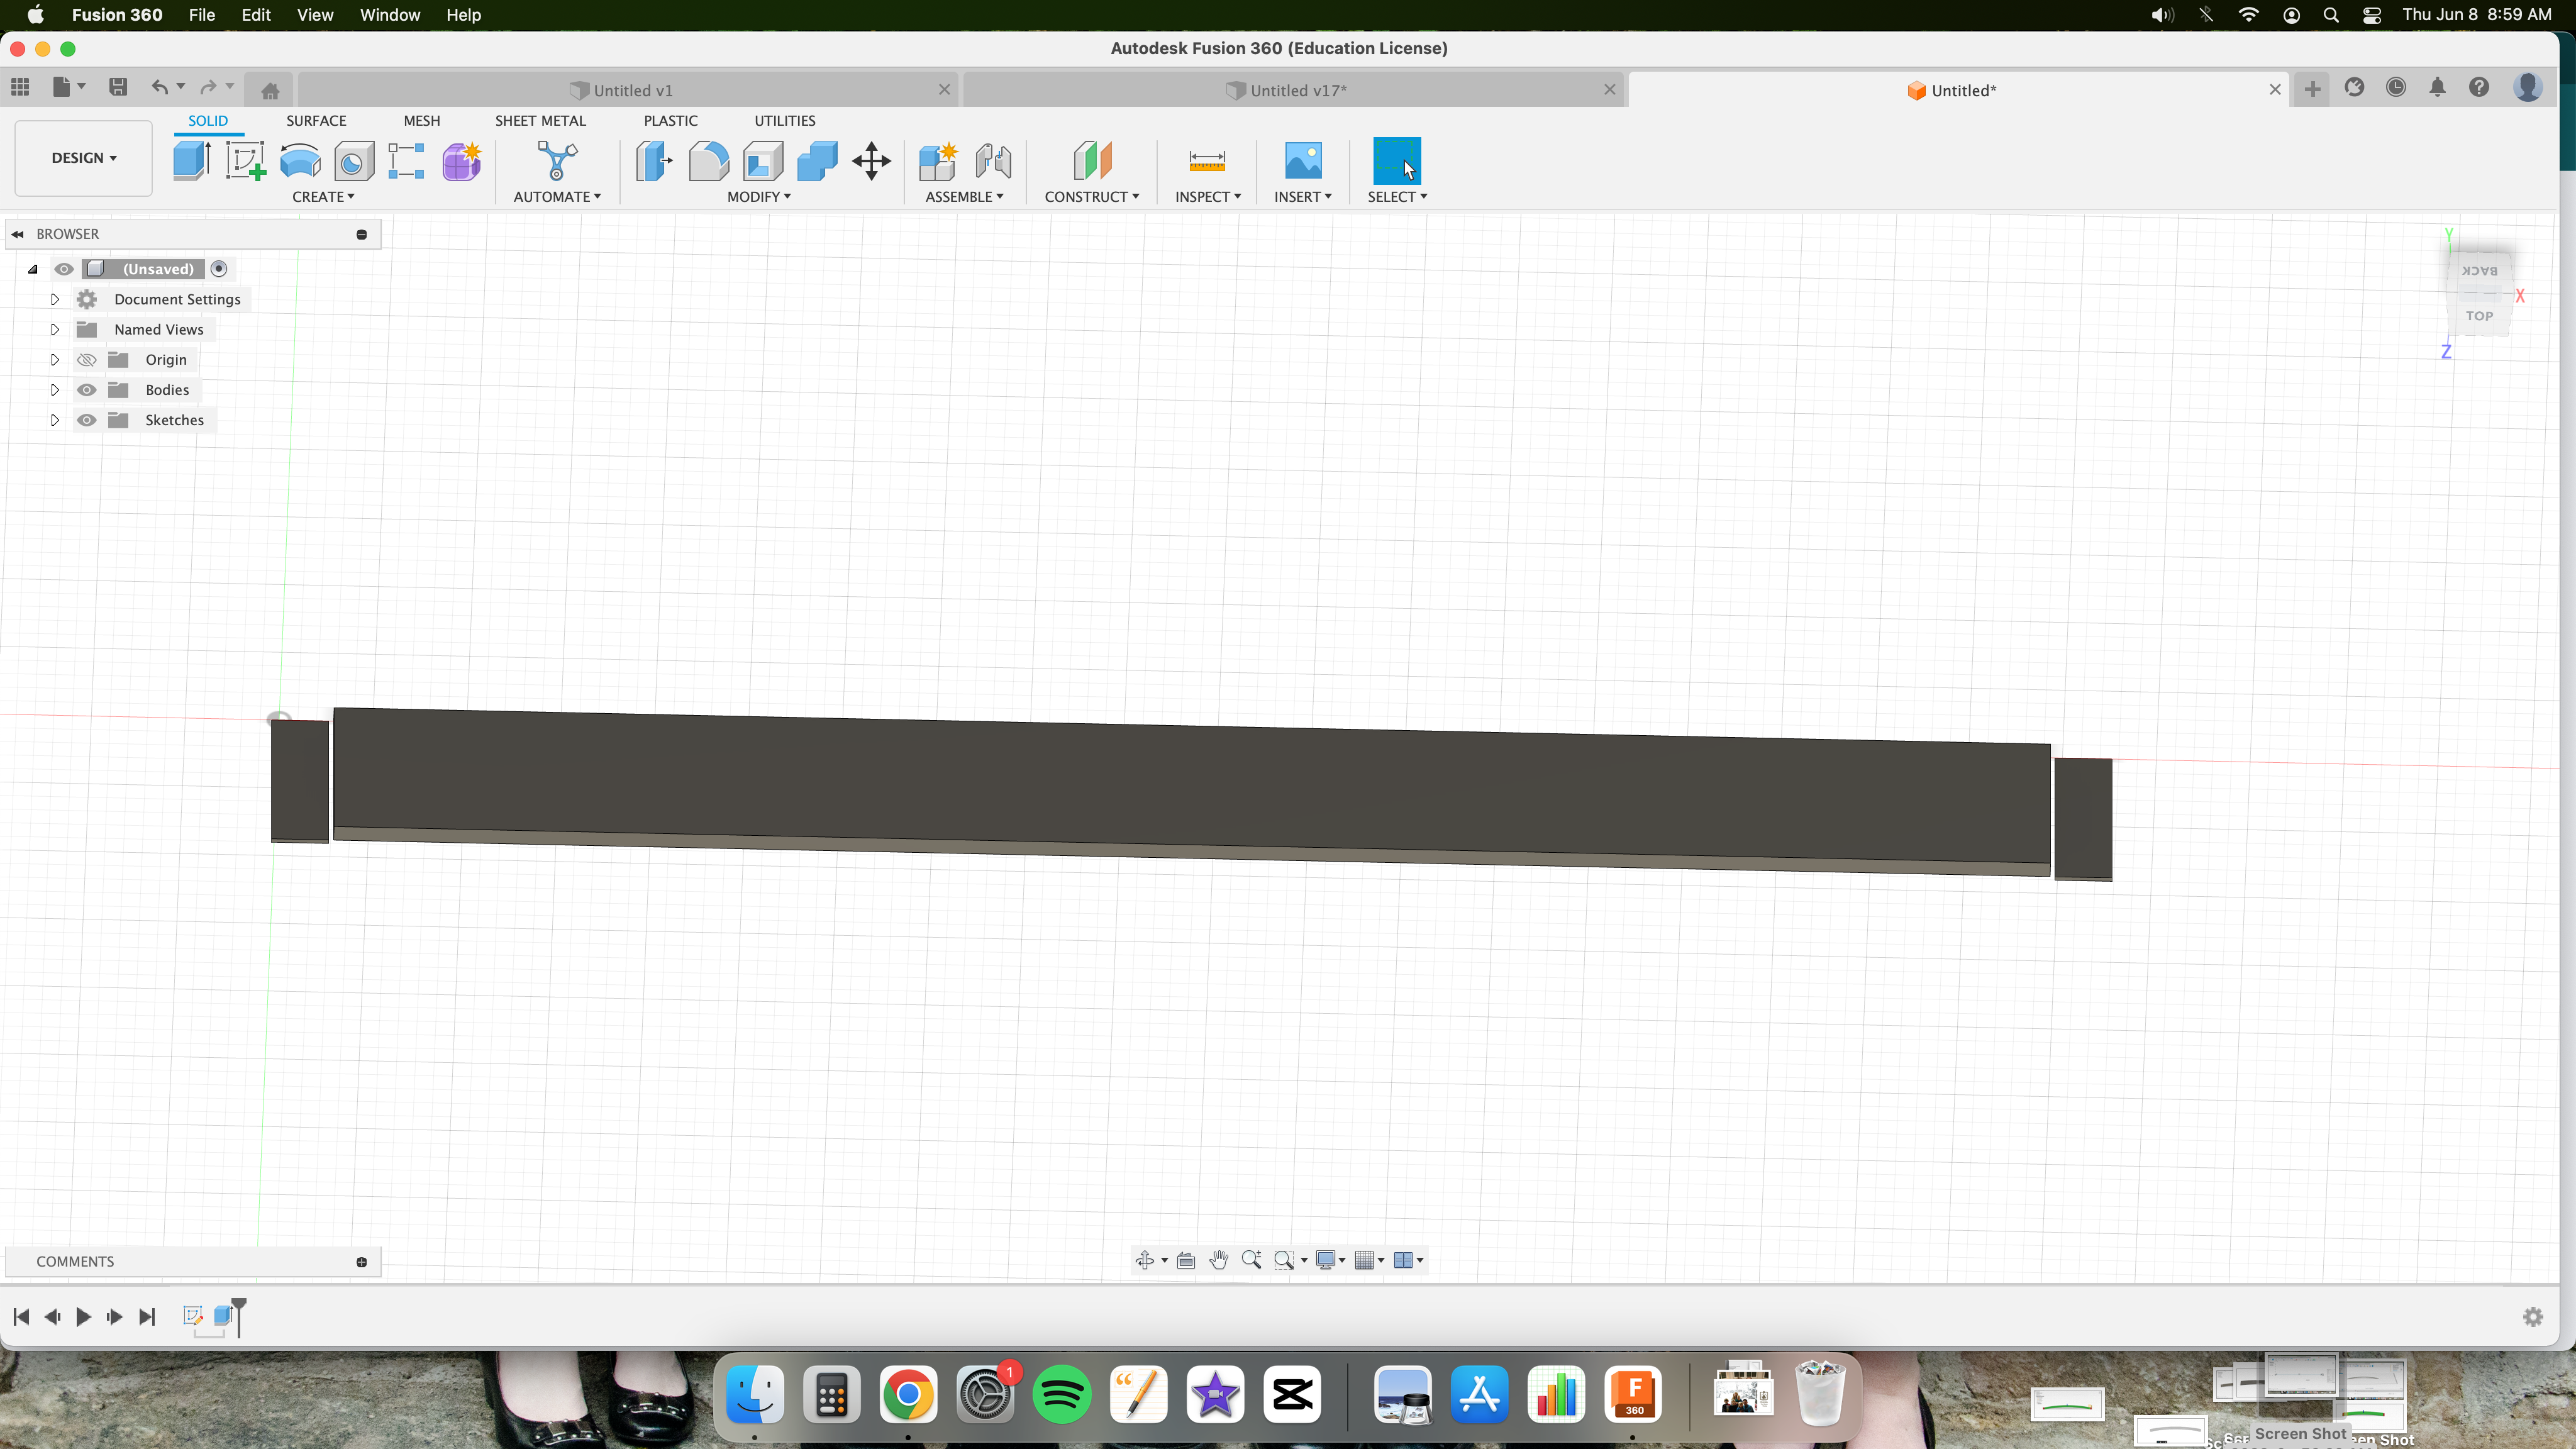The image size is (2576, 1449).
Task: Select the Fillet tool icon
Action: [708, 161]
